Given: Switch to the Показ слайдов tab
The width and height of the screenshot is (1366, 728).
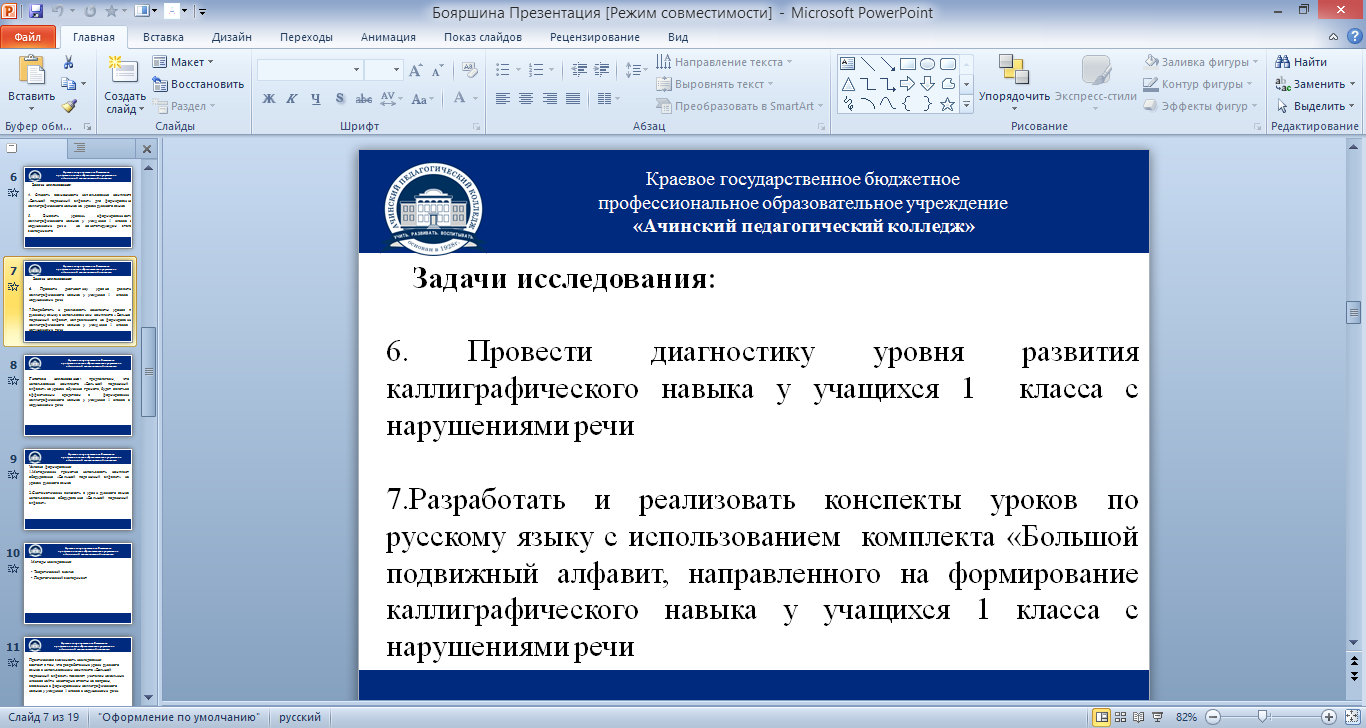Looking at the screenshot, I should (x=483, y=37).
